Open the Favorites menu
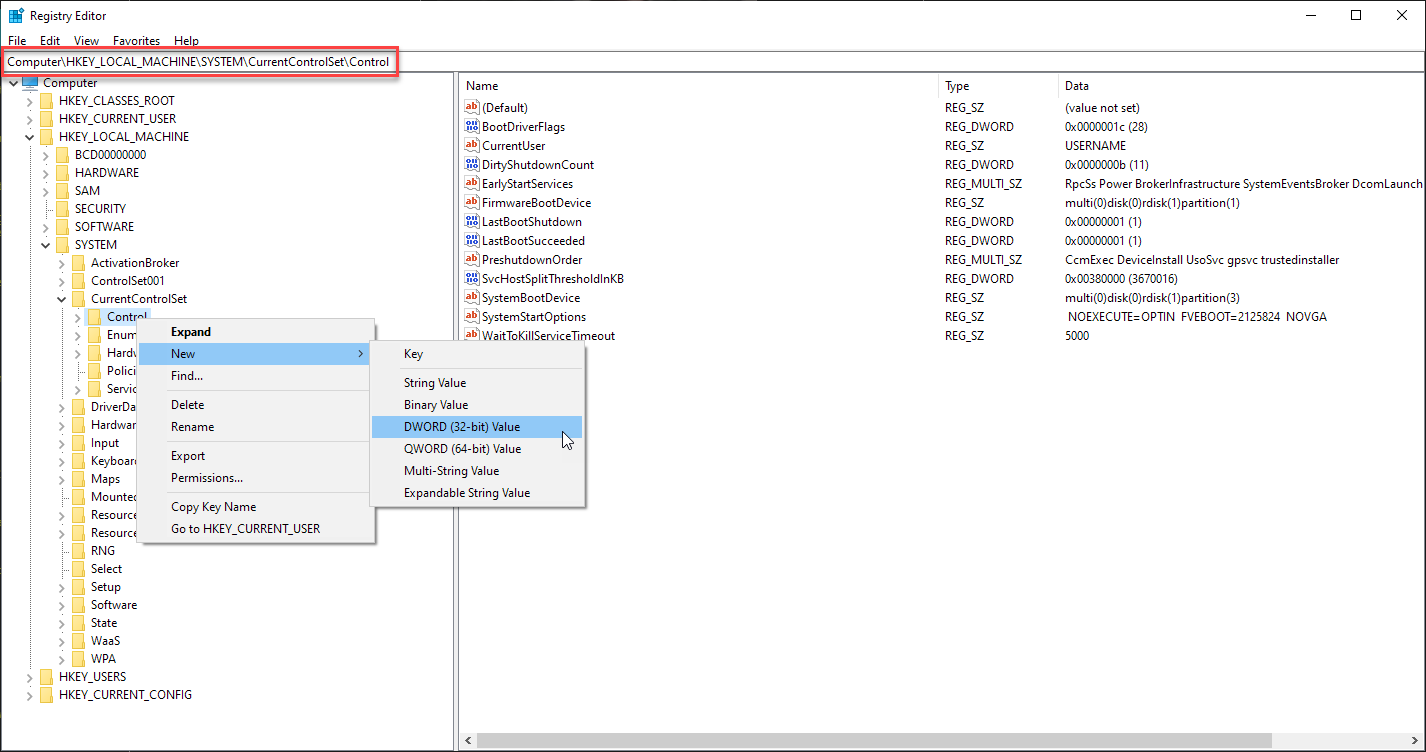This screenshot has height=752, width=1426. coord(137,41)
